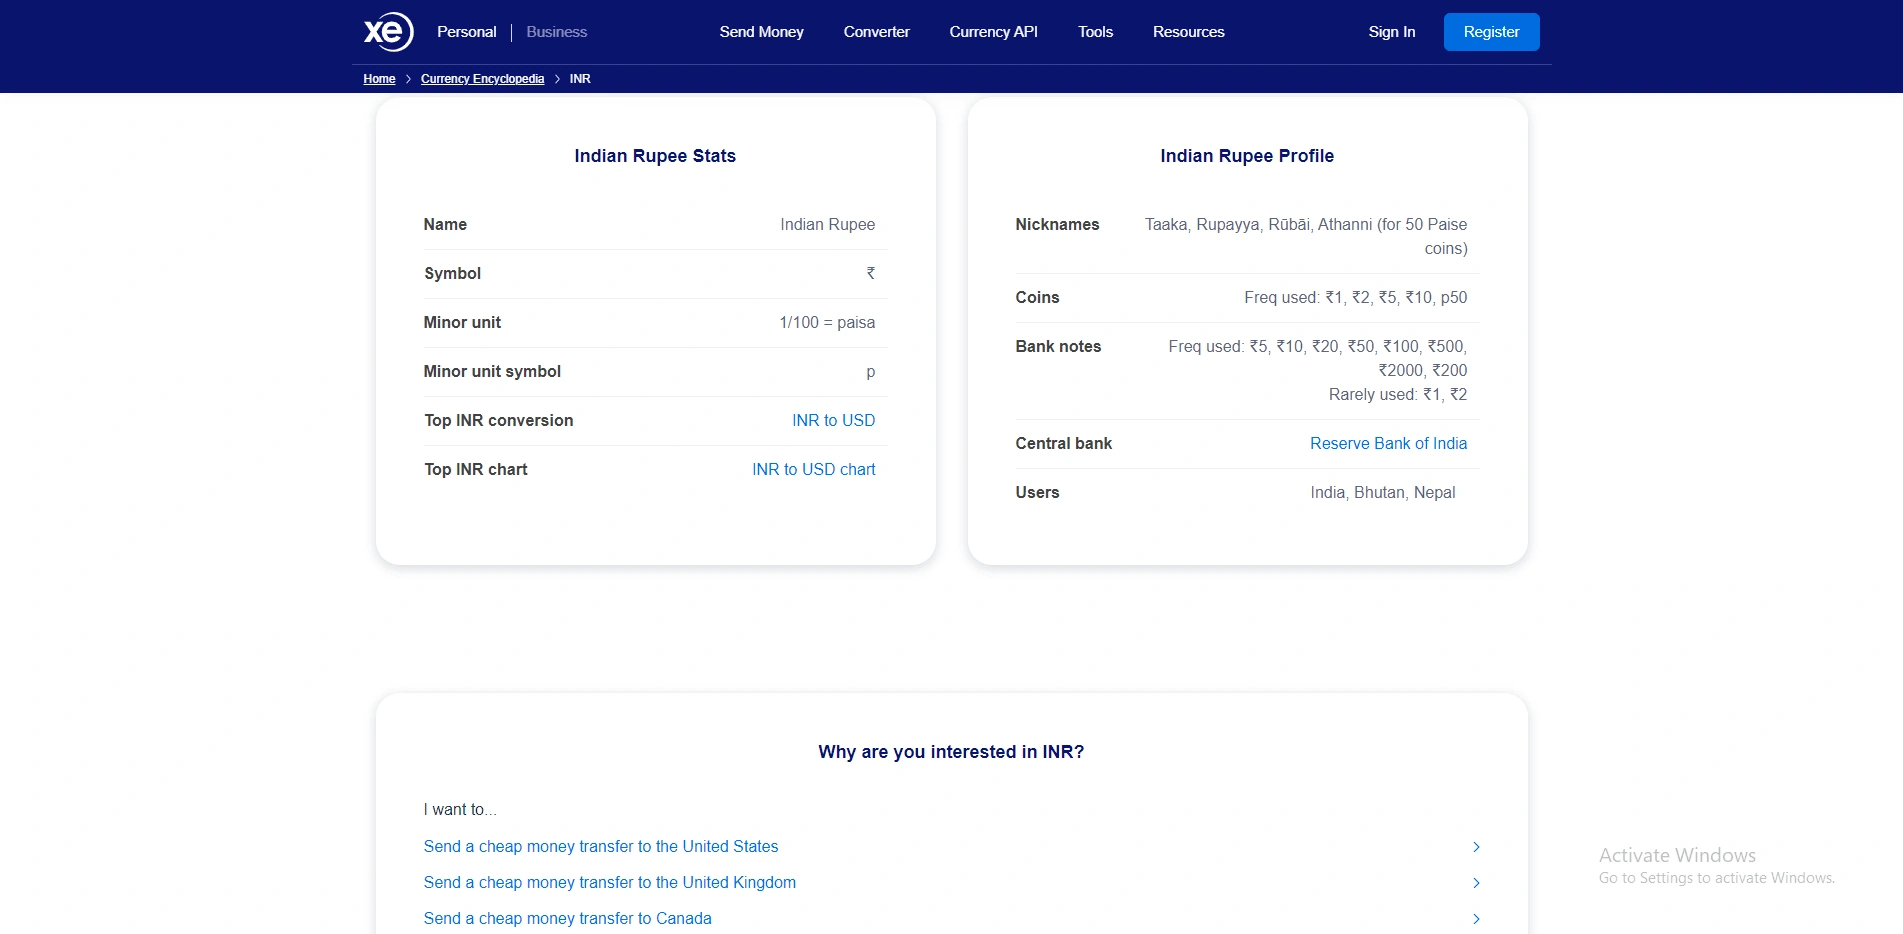Viewport: 1903px width, 934px height.
Task: Open the INR to USD conversion link
Action: pyautogui.click(x=833, y=421)
